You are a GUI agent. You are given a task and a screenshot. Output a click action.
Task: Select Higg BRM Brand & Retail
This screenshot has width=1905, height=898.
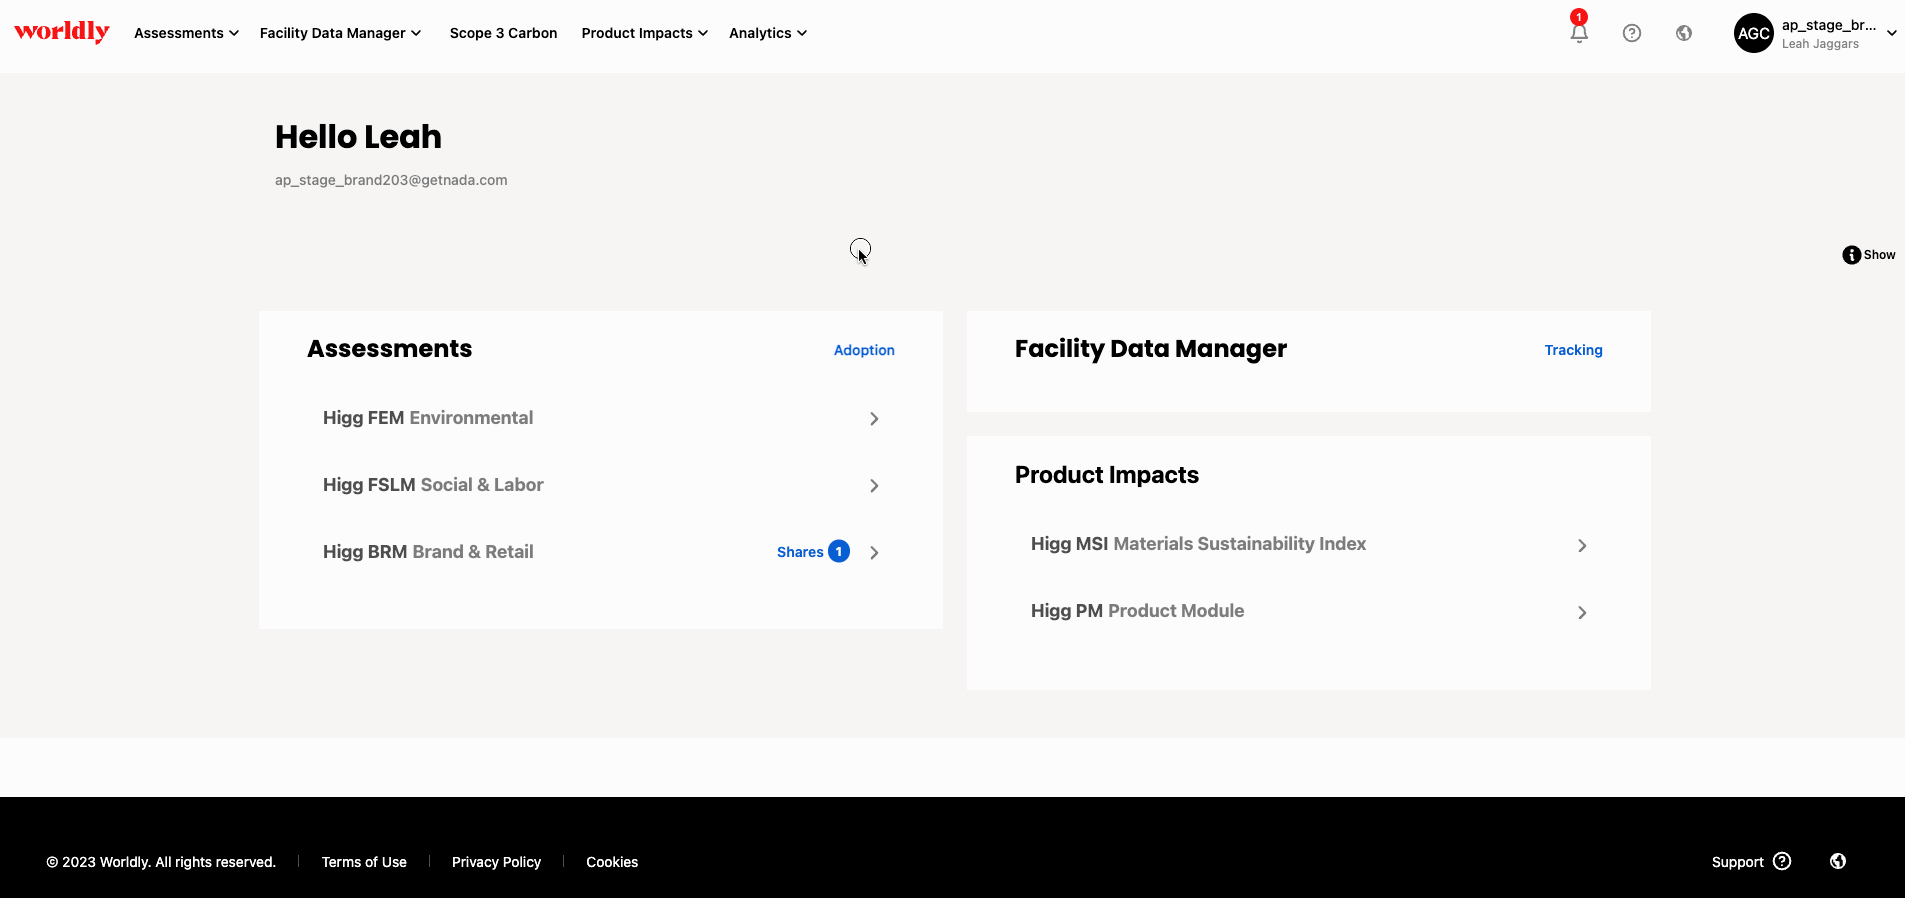click(x=428, y=552)
